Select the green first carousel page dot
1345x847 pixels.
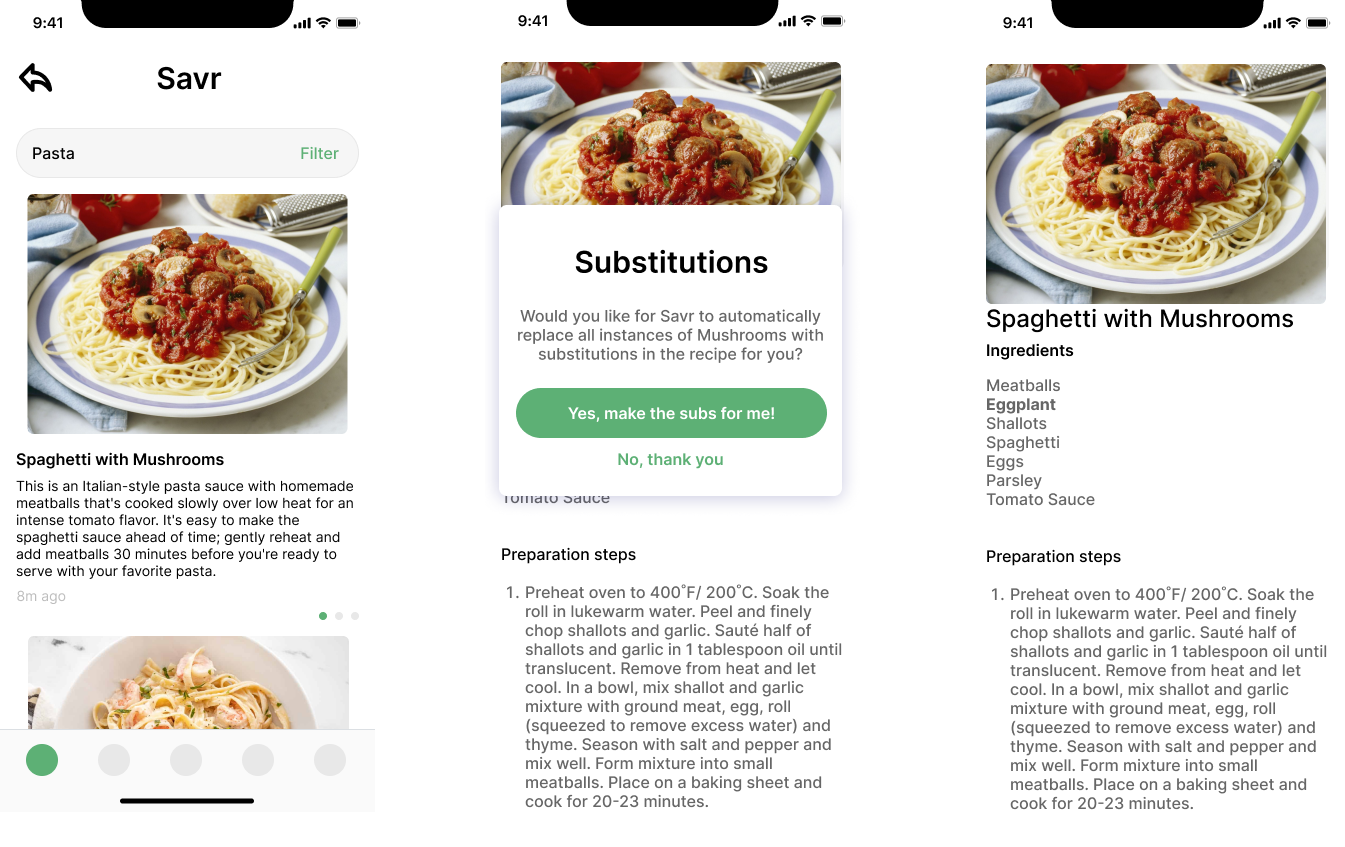click(323, 616)
